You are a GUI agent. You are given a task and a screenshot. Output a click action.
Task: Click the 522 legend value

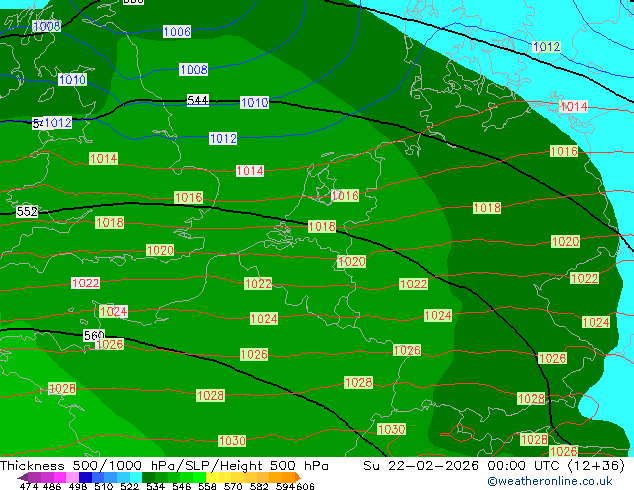(x=129, y=486)
